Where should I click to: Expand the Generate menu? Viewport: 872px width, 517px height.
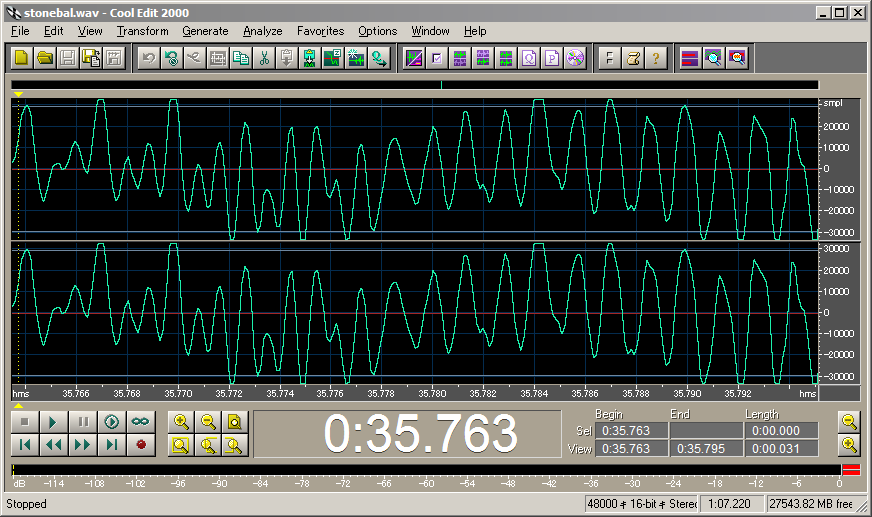(205, 31)
